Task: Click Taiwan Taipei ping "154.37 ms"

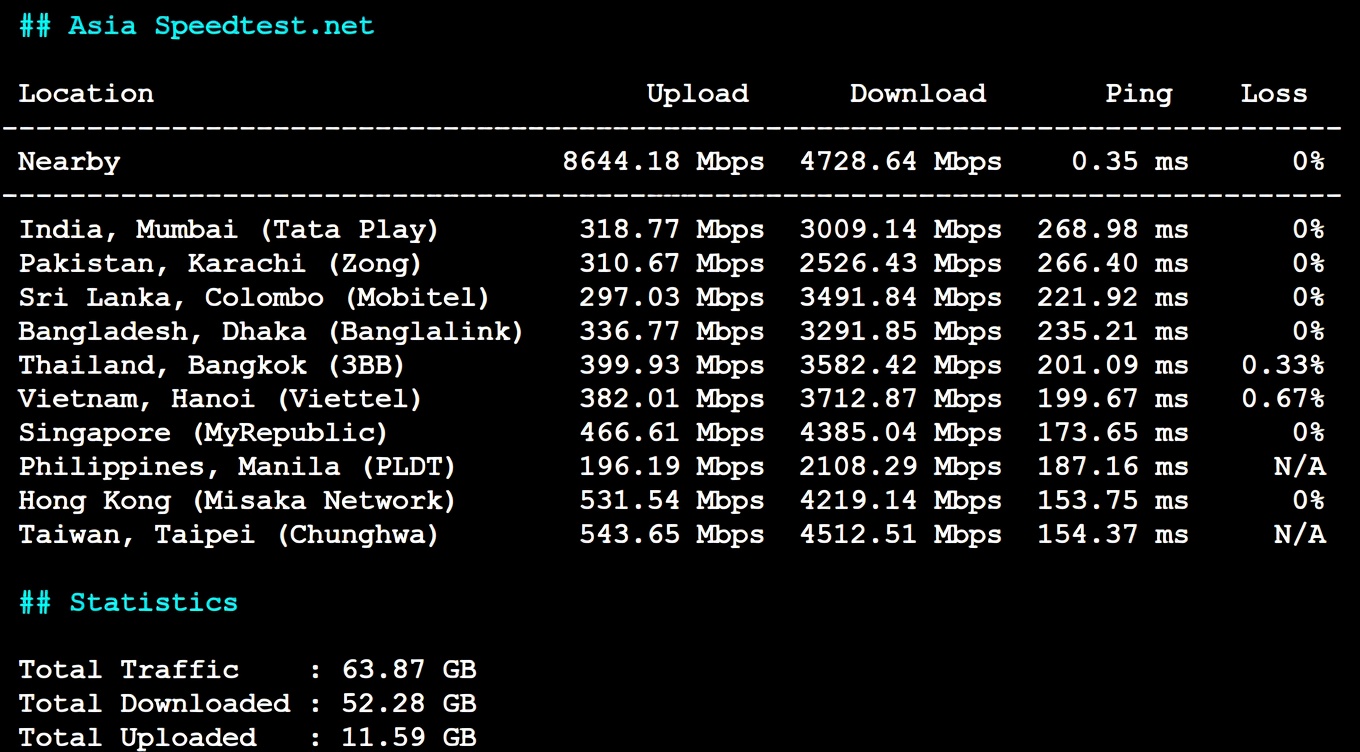Action: (1113, 536)
